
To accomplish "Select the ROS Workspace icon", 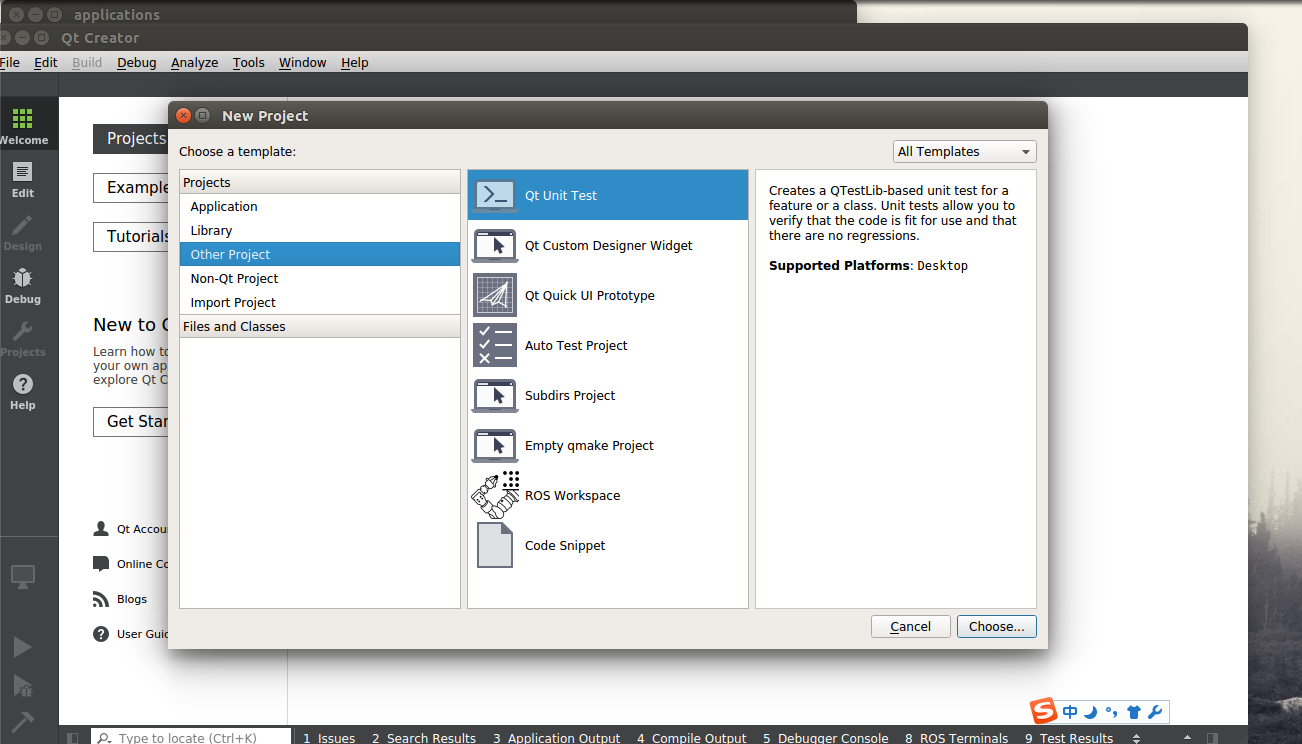I will [x=496, y=494].
